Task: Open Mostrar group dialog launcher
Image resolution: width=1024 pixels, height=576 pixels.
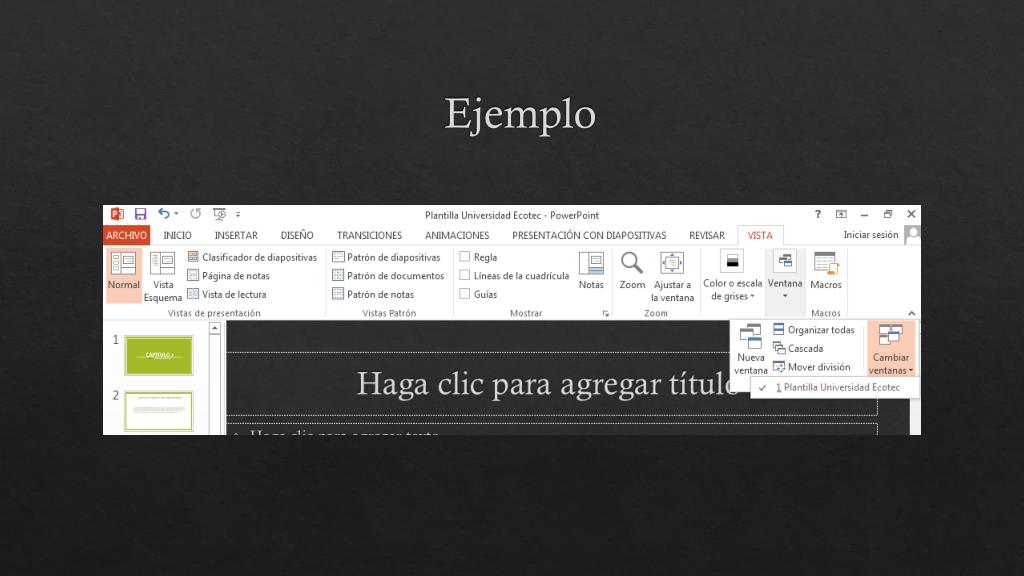Action: 605,313
